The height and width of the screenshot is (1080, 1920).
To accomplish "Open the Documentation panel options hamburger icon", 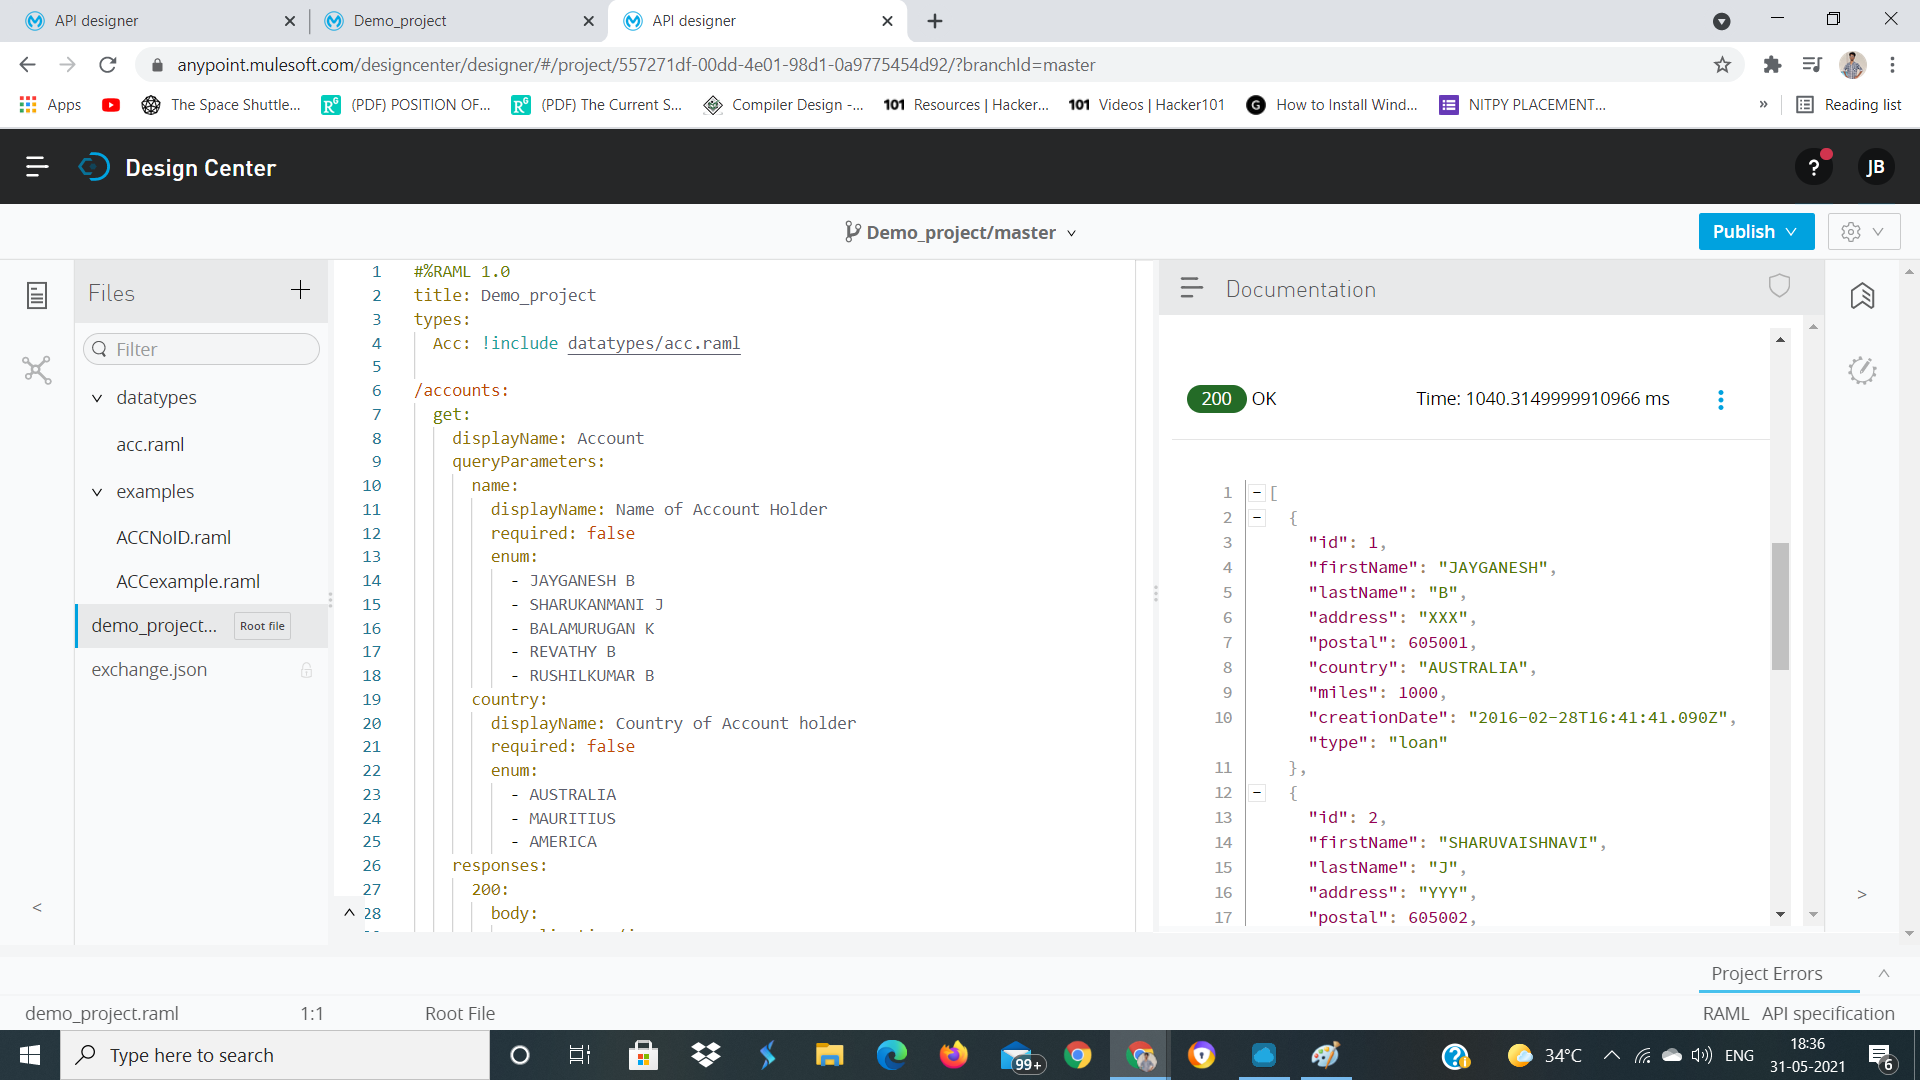I will (x=1191, y=288).
